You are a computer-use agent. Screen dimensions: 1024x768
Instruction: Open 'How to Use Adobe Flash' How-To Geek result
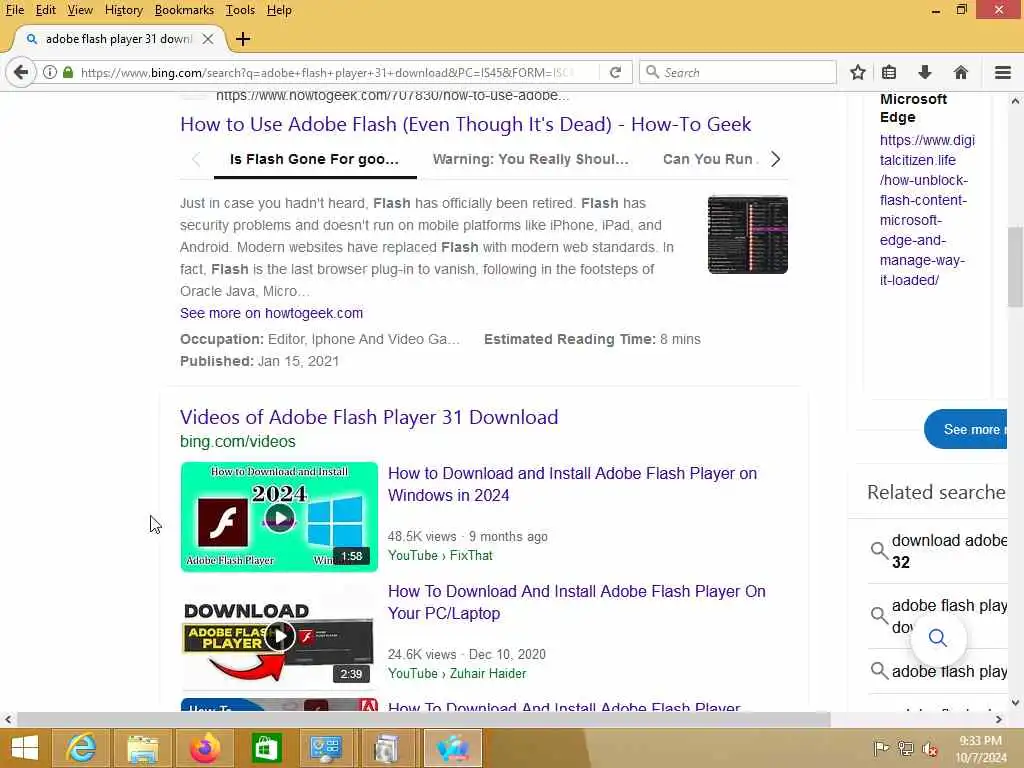coord(466,124)
